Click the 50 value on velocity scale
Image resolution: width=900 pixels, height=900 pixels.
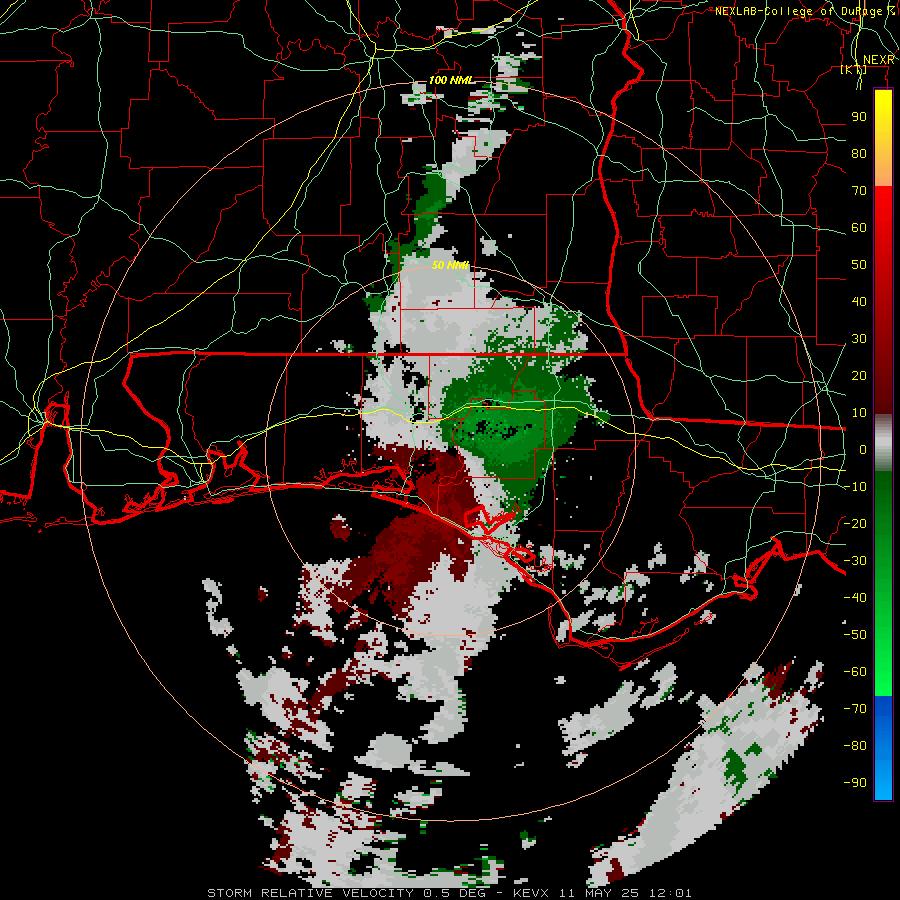(859, 265)
